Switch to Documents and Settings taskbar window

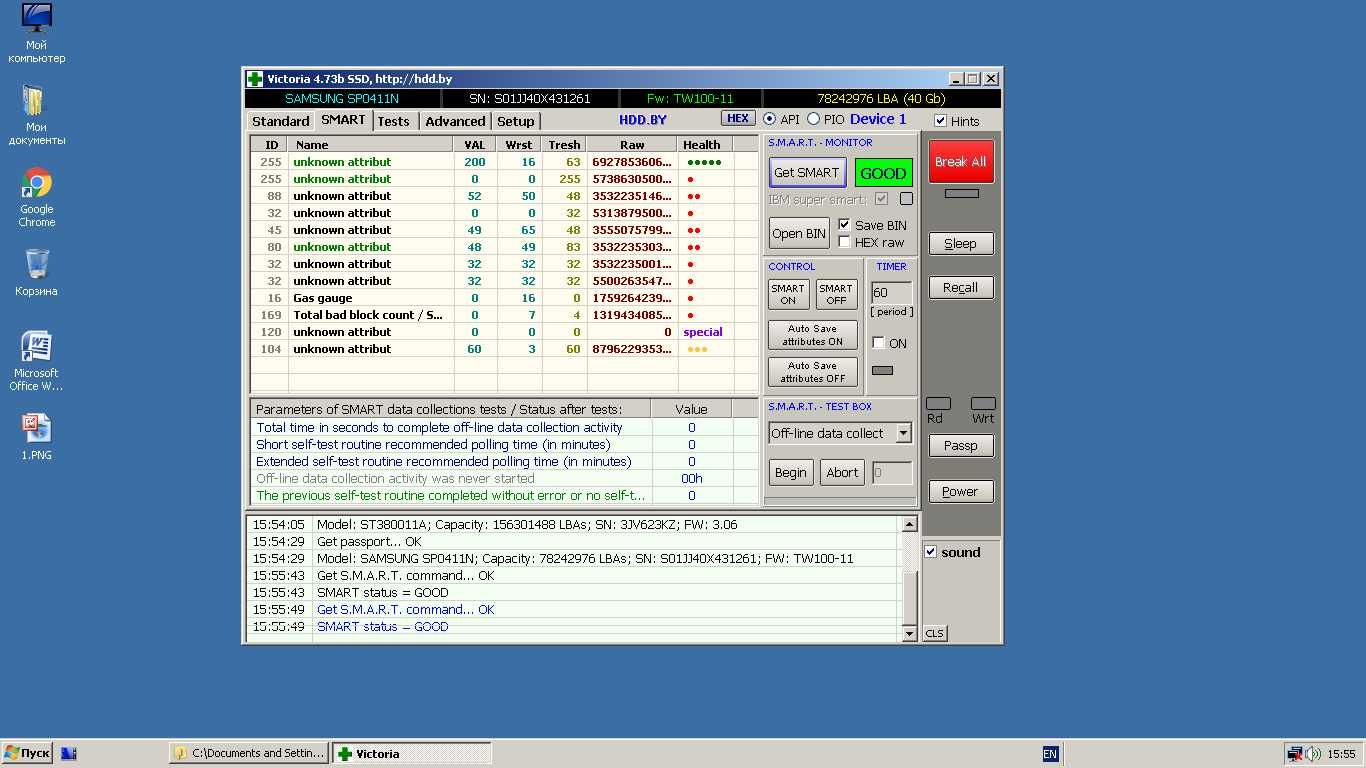point(249,754)
